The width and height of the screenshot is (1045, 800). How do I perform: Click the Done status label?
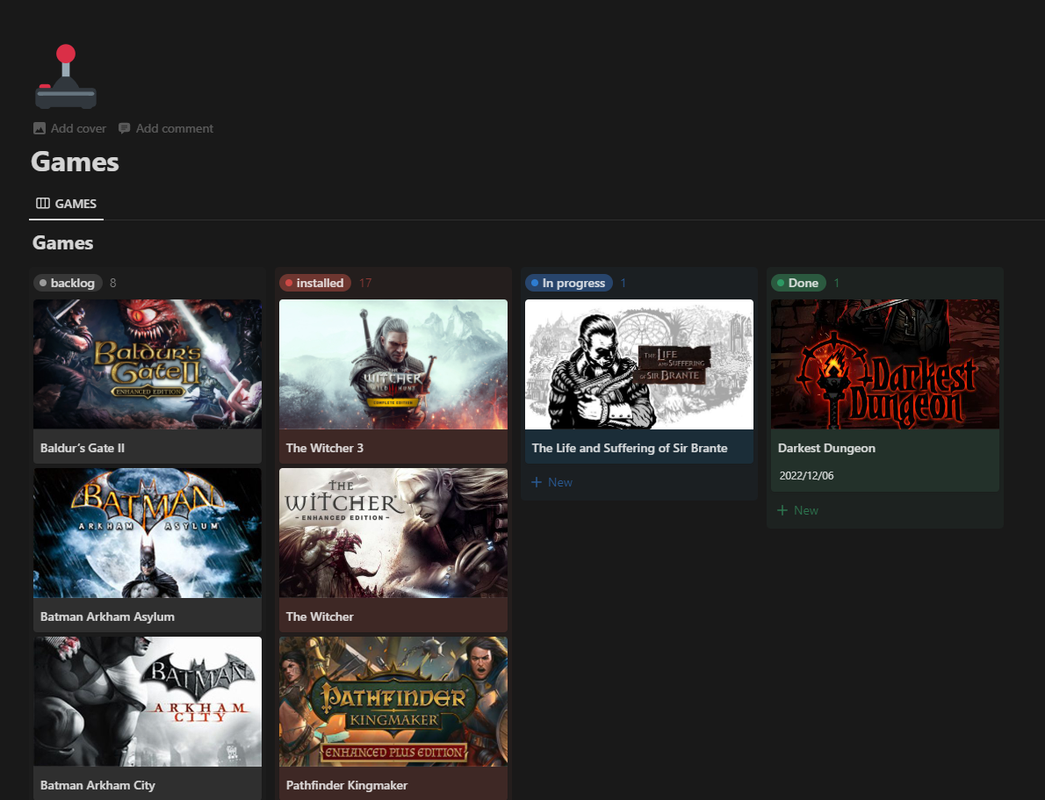798,283
